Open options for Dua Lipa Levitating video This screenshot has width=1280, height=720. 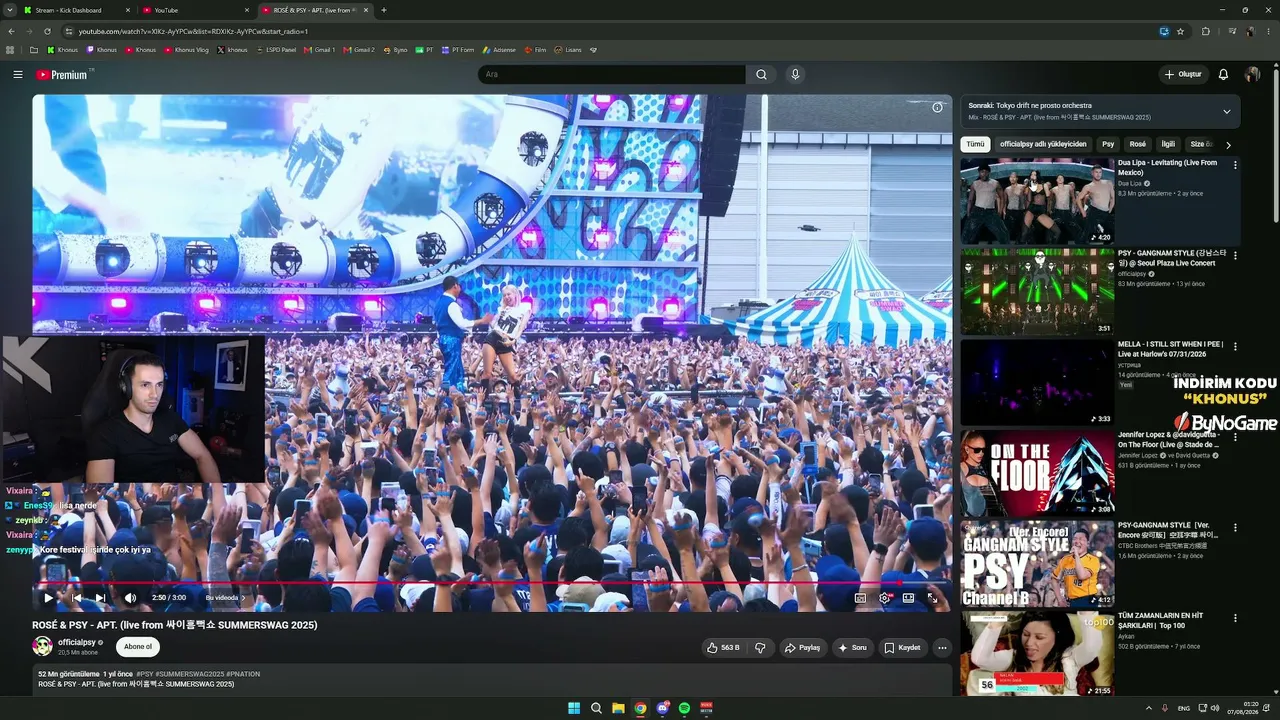coord(1235,165)
